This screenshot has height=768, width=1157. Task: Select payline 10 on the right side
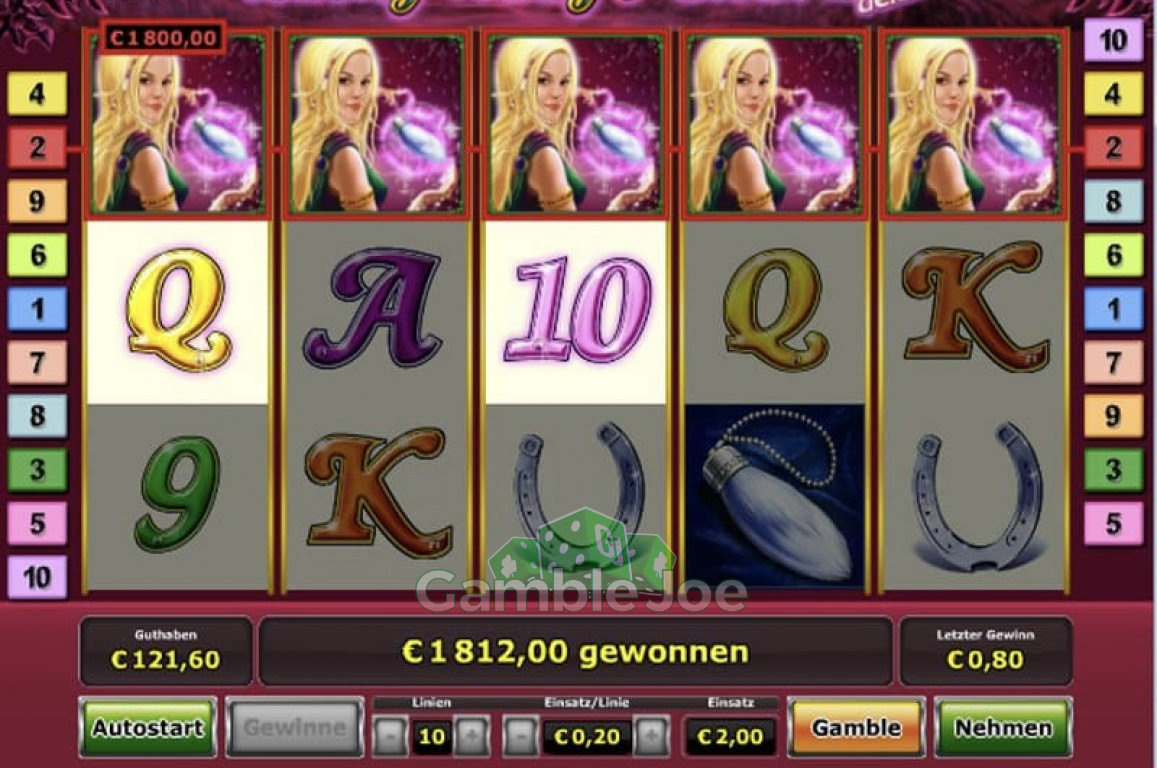pyautogui.click(x=1113, y=40)
